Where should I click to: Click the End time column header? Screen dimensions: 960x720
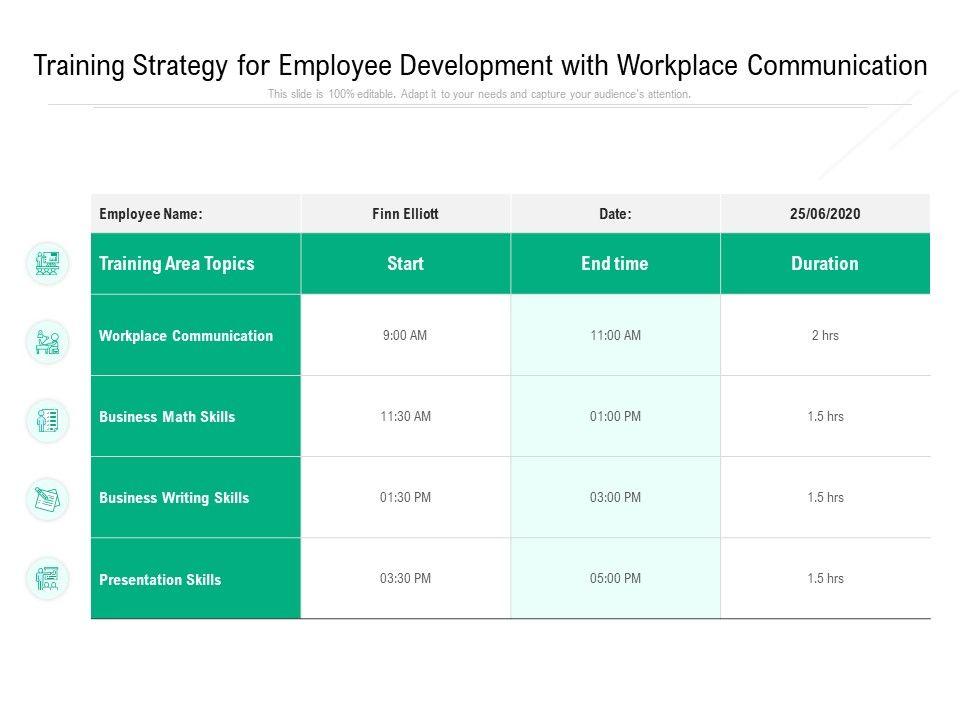614,264
